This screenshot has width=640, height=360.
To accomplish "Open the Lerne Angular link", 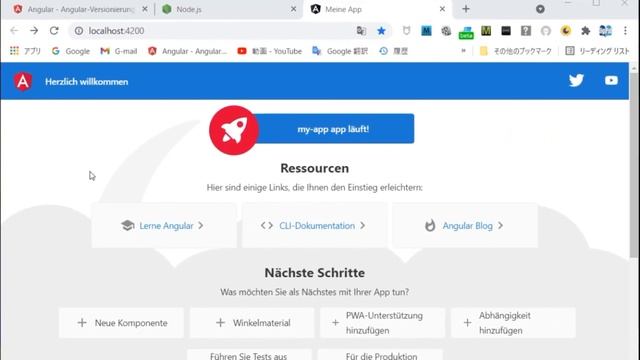I will [164, 225].
